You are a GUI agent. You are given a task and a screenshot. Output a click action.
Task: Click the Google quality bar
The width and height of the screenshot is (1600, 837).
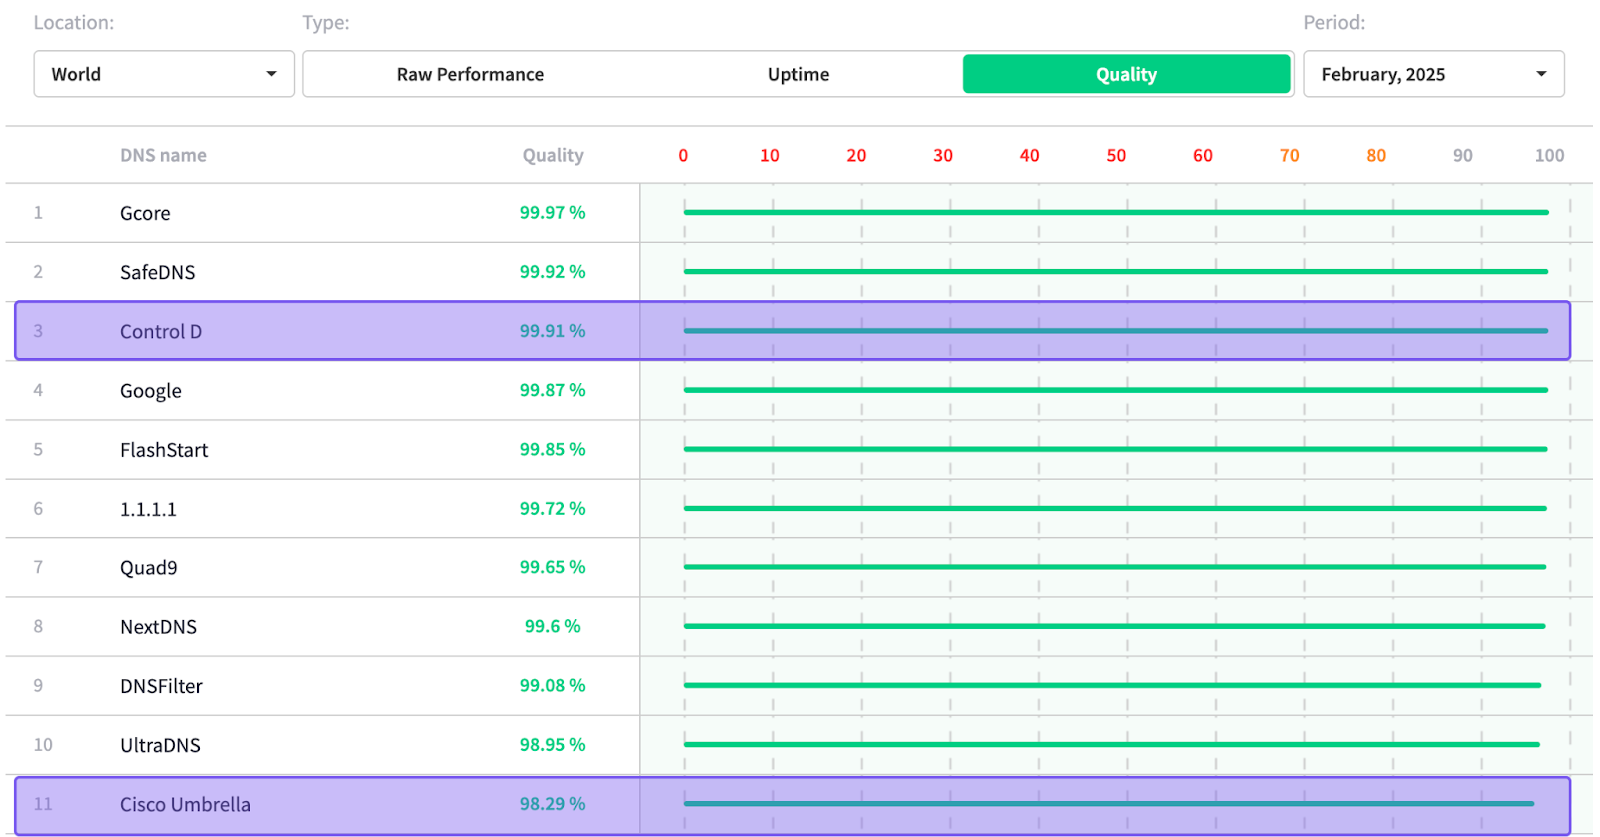click(x=1116, y=390)
